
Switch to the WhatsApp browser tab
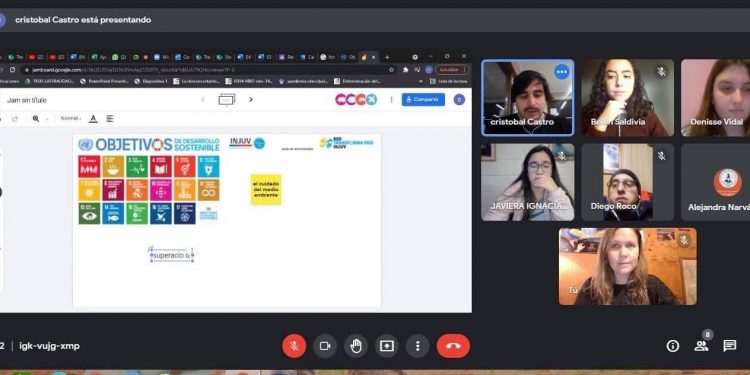(x=119, y=57)
